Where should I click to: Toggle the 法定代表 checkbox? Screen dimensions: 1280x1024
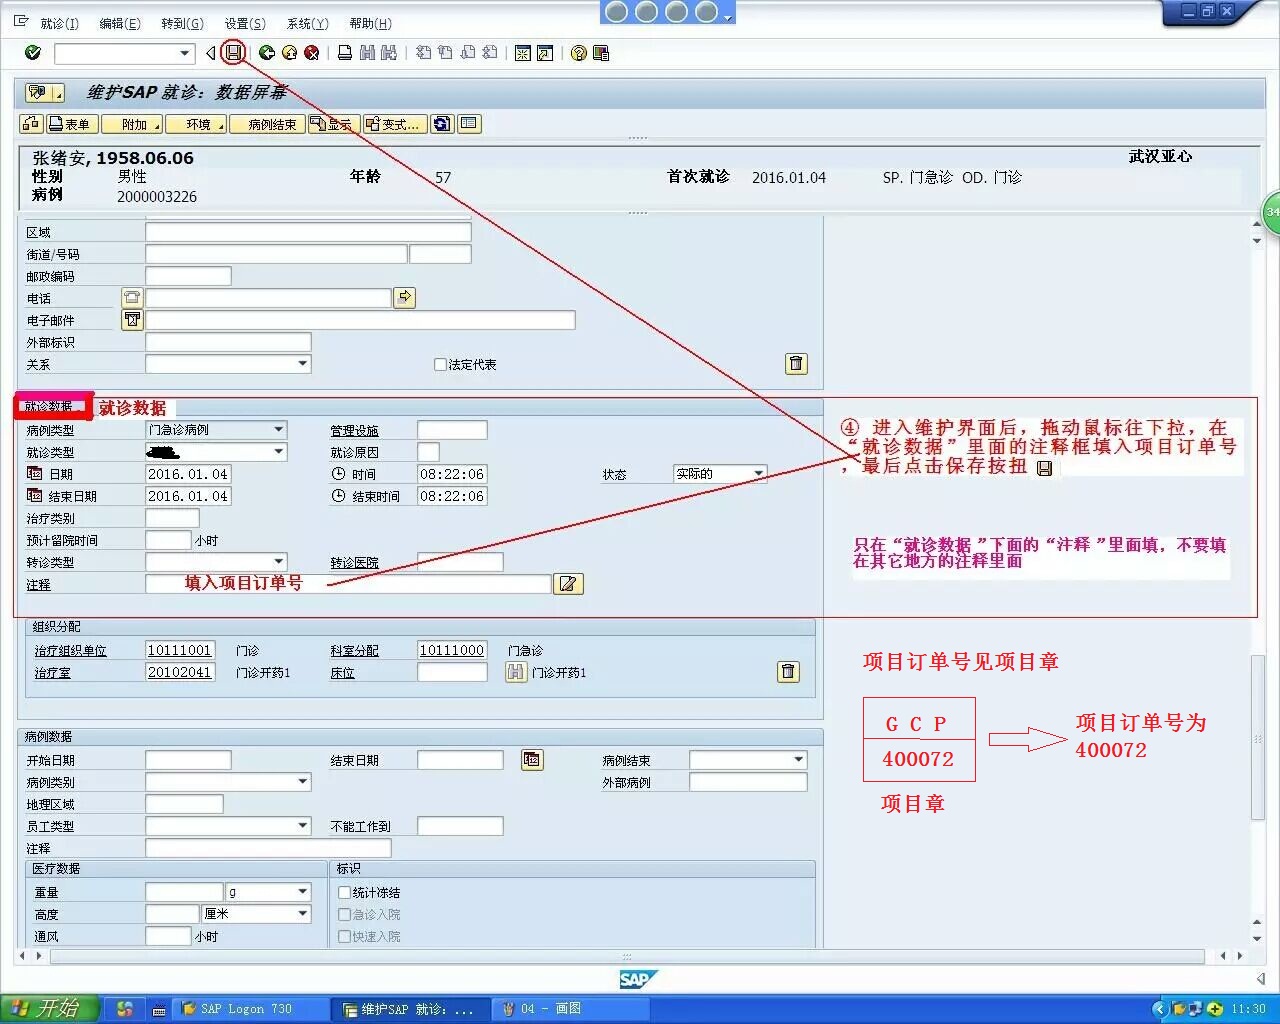(x=440, y=364)
